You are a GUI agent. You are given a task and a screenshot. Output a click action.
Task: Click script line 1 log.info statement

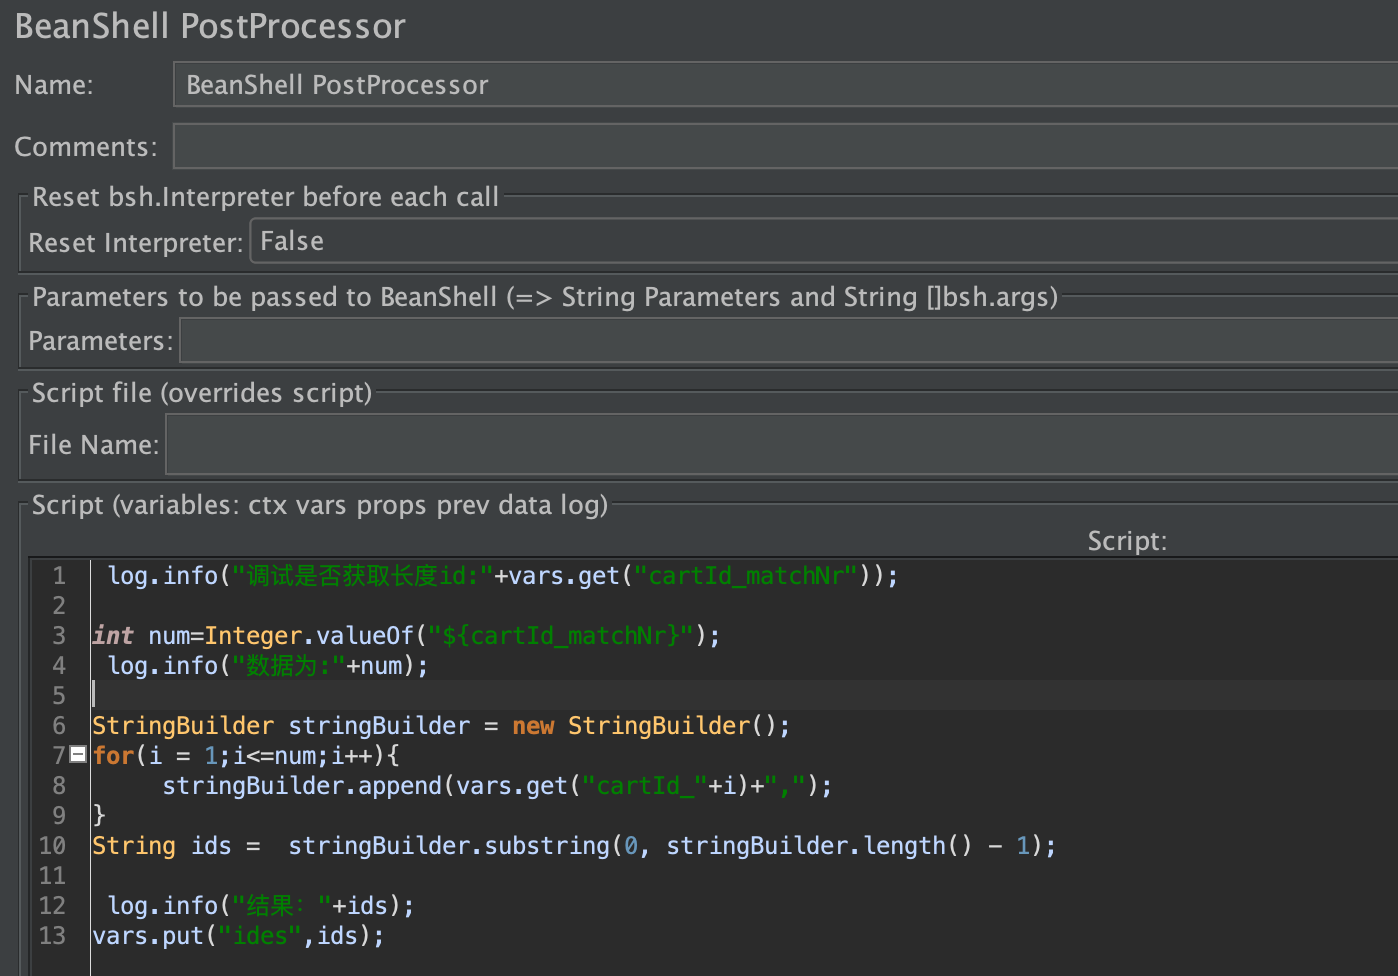(503, 576)
